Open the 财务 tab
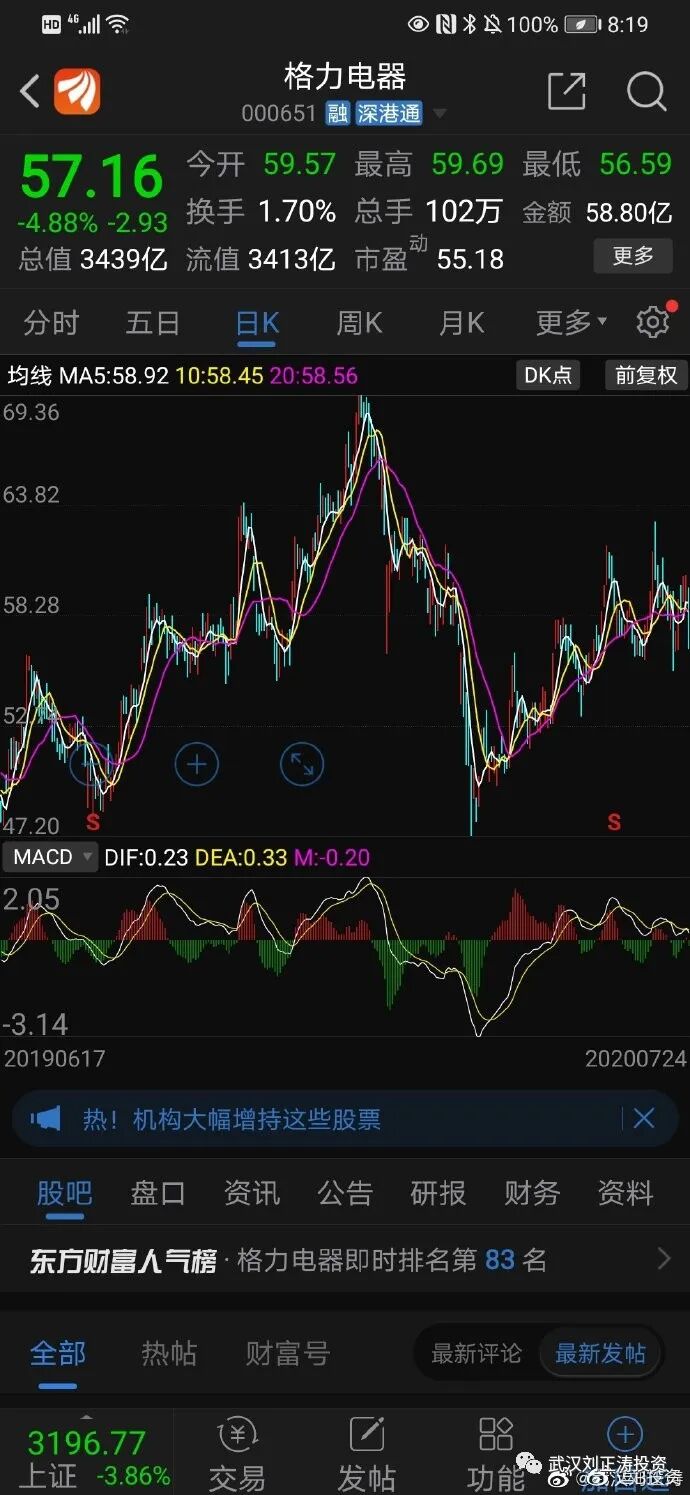The image size is (690, 1495). click(531, 1193)
